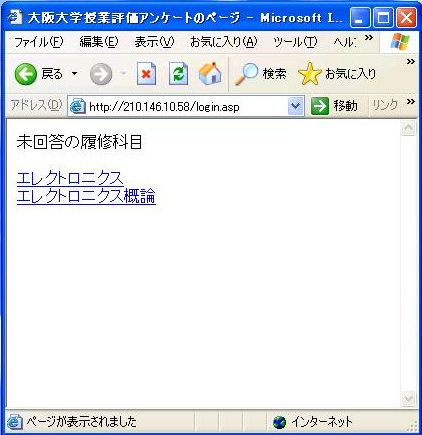Expand toolbar overflow chevron beside お気に入り
The width and height of the screenshot is (422, 435).
[411, 62]
